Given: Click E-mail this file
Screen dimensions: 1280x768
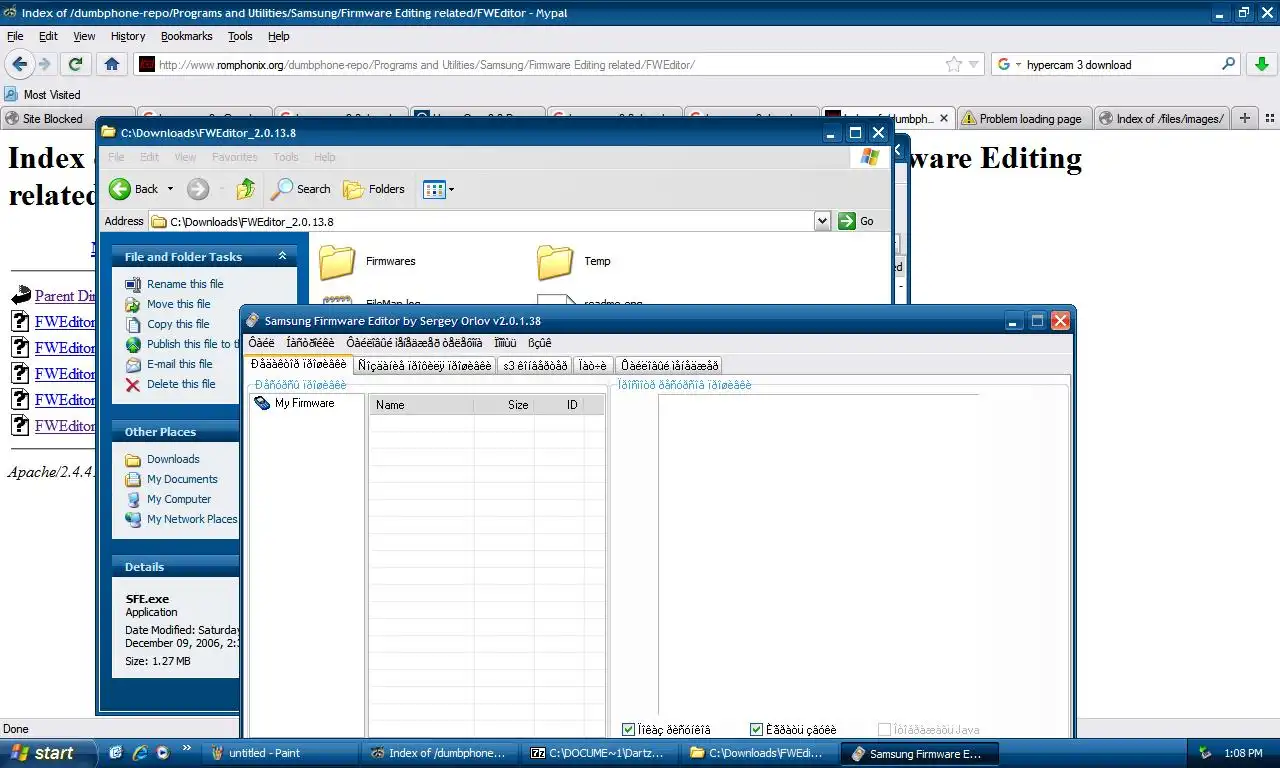Looking at the screenshot, I should pos(180,364).
